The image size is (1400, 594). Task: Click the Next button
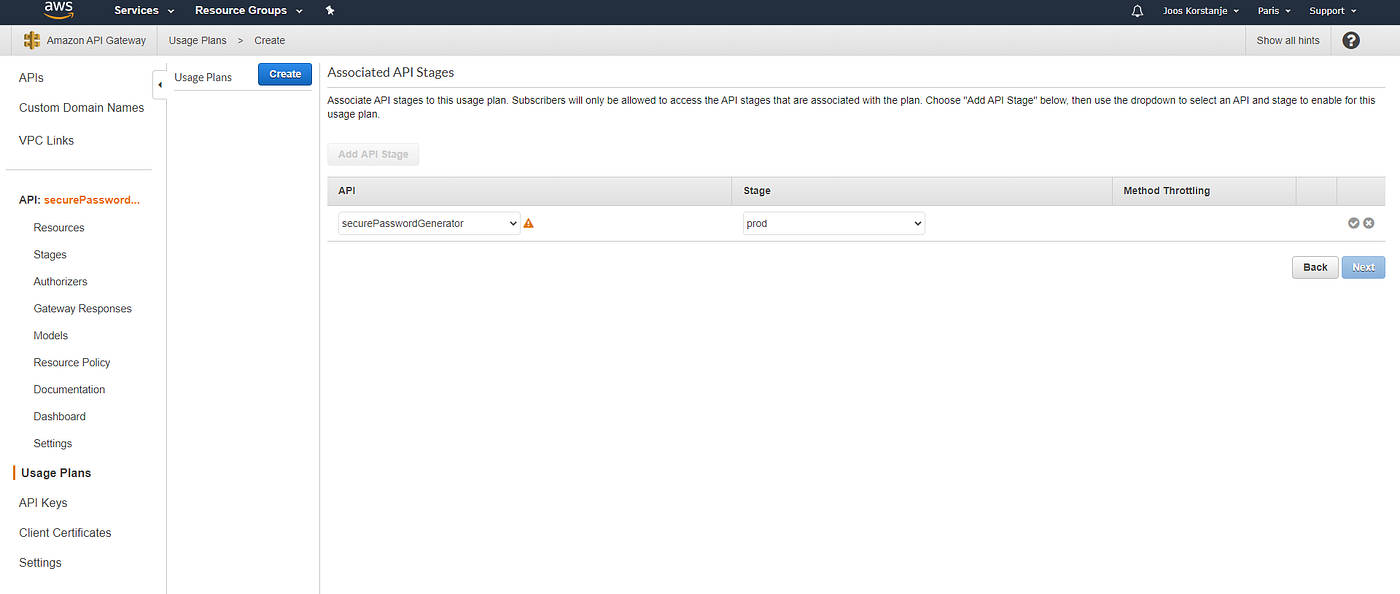[x=1363, y=267]
